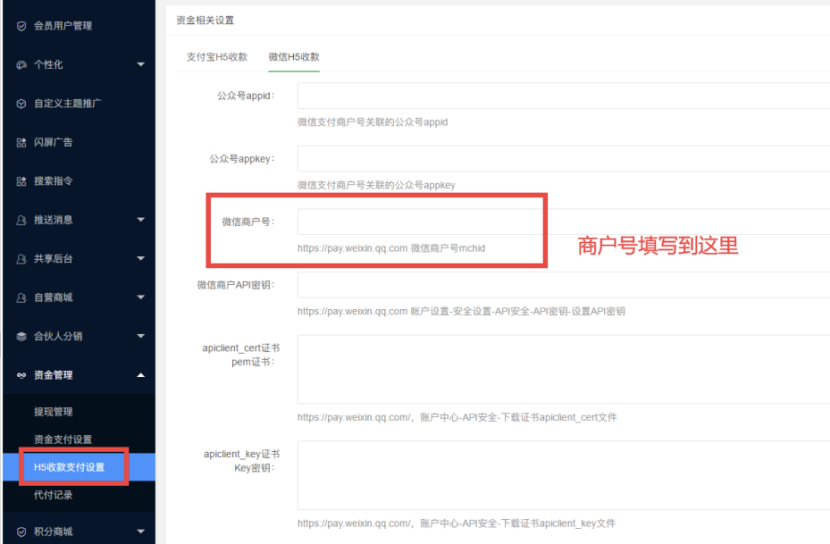Click hint text 微信支付商户号关联的公众号appkey
The width and height of the screenshot is (830, 544).
point(376,185)
